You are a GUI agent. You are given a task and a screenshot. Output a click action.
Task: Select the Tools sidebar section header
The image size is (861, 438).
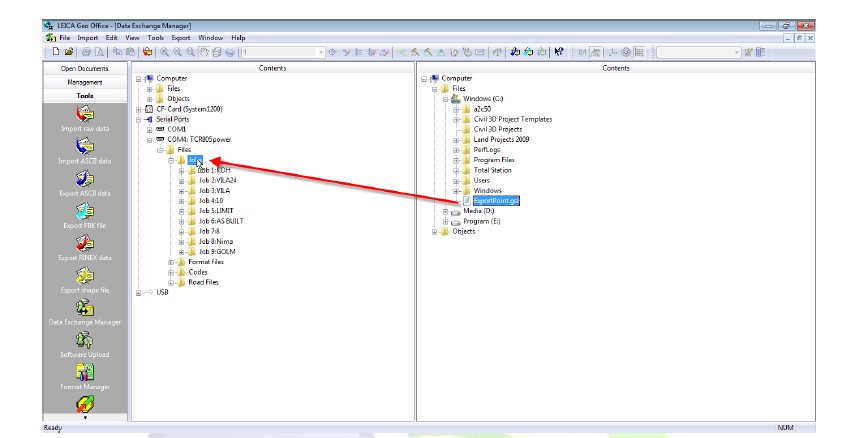pyautogui.click(x=85, y=96)
